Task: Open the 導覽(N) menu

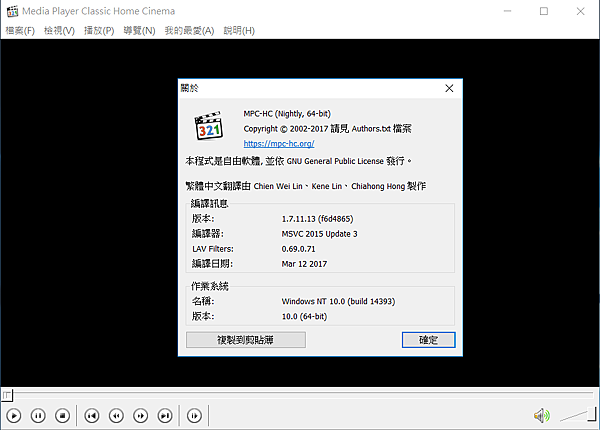Action: [x=139, y=31]
